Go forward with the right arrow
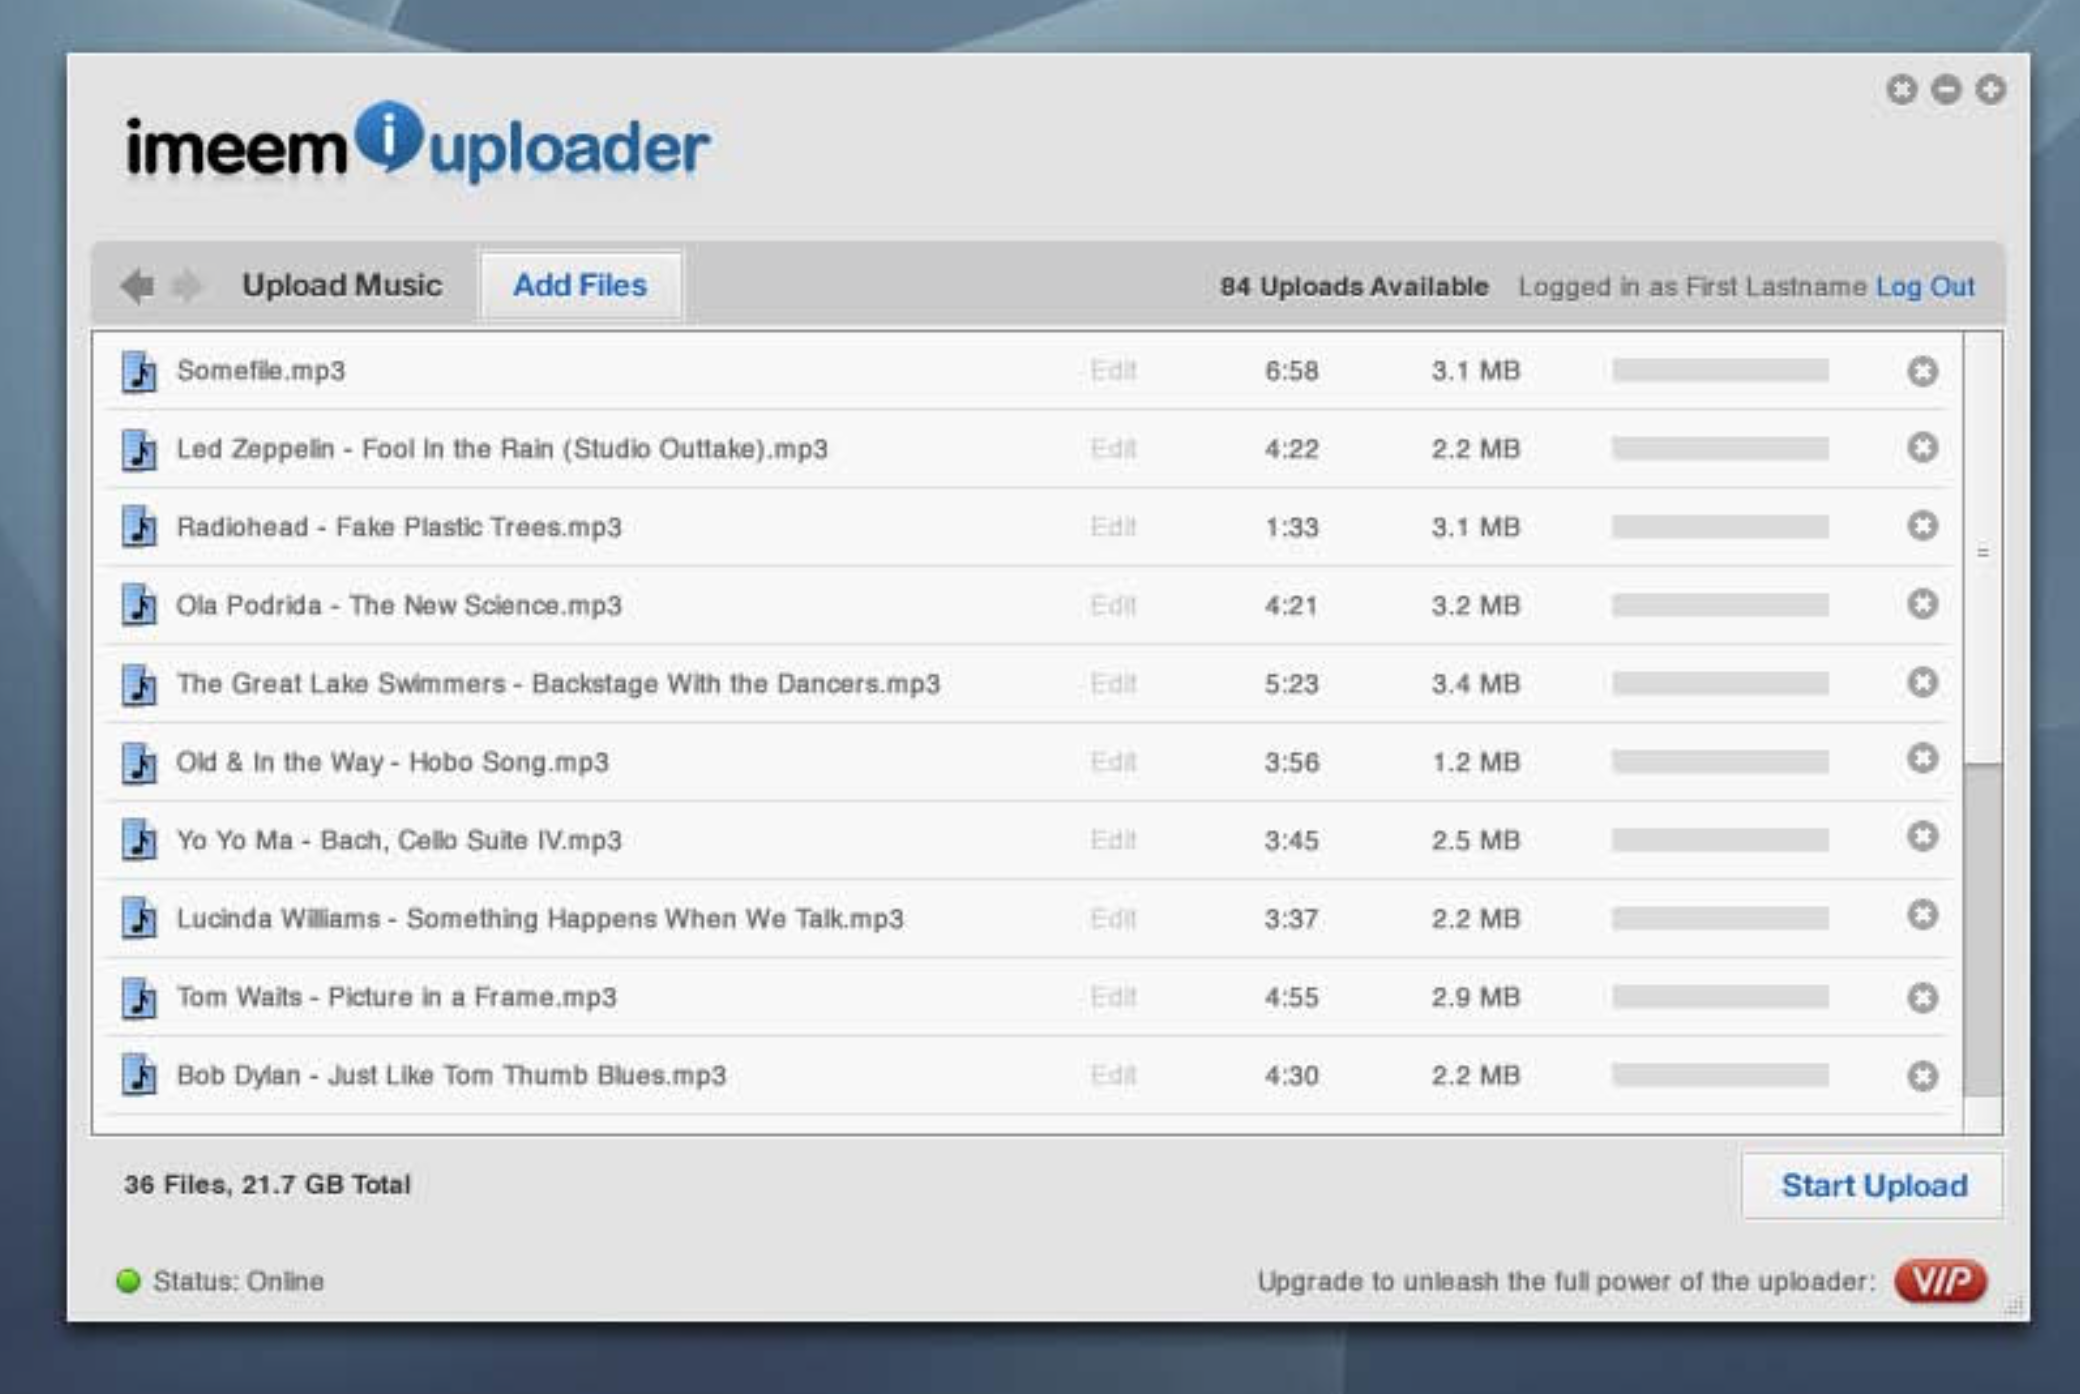Image resolution: width=2080 pixels, height=1394 pixels. [x=186, y=286]
